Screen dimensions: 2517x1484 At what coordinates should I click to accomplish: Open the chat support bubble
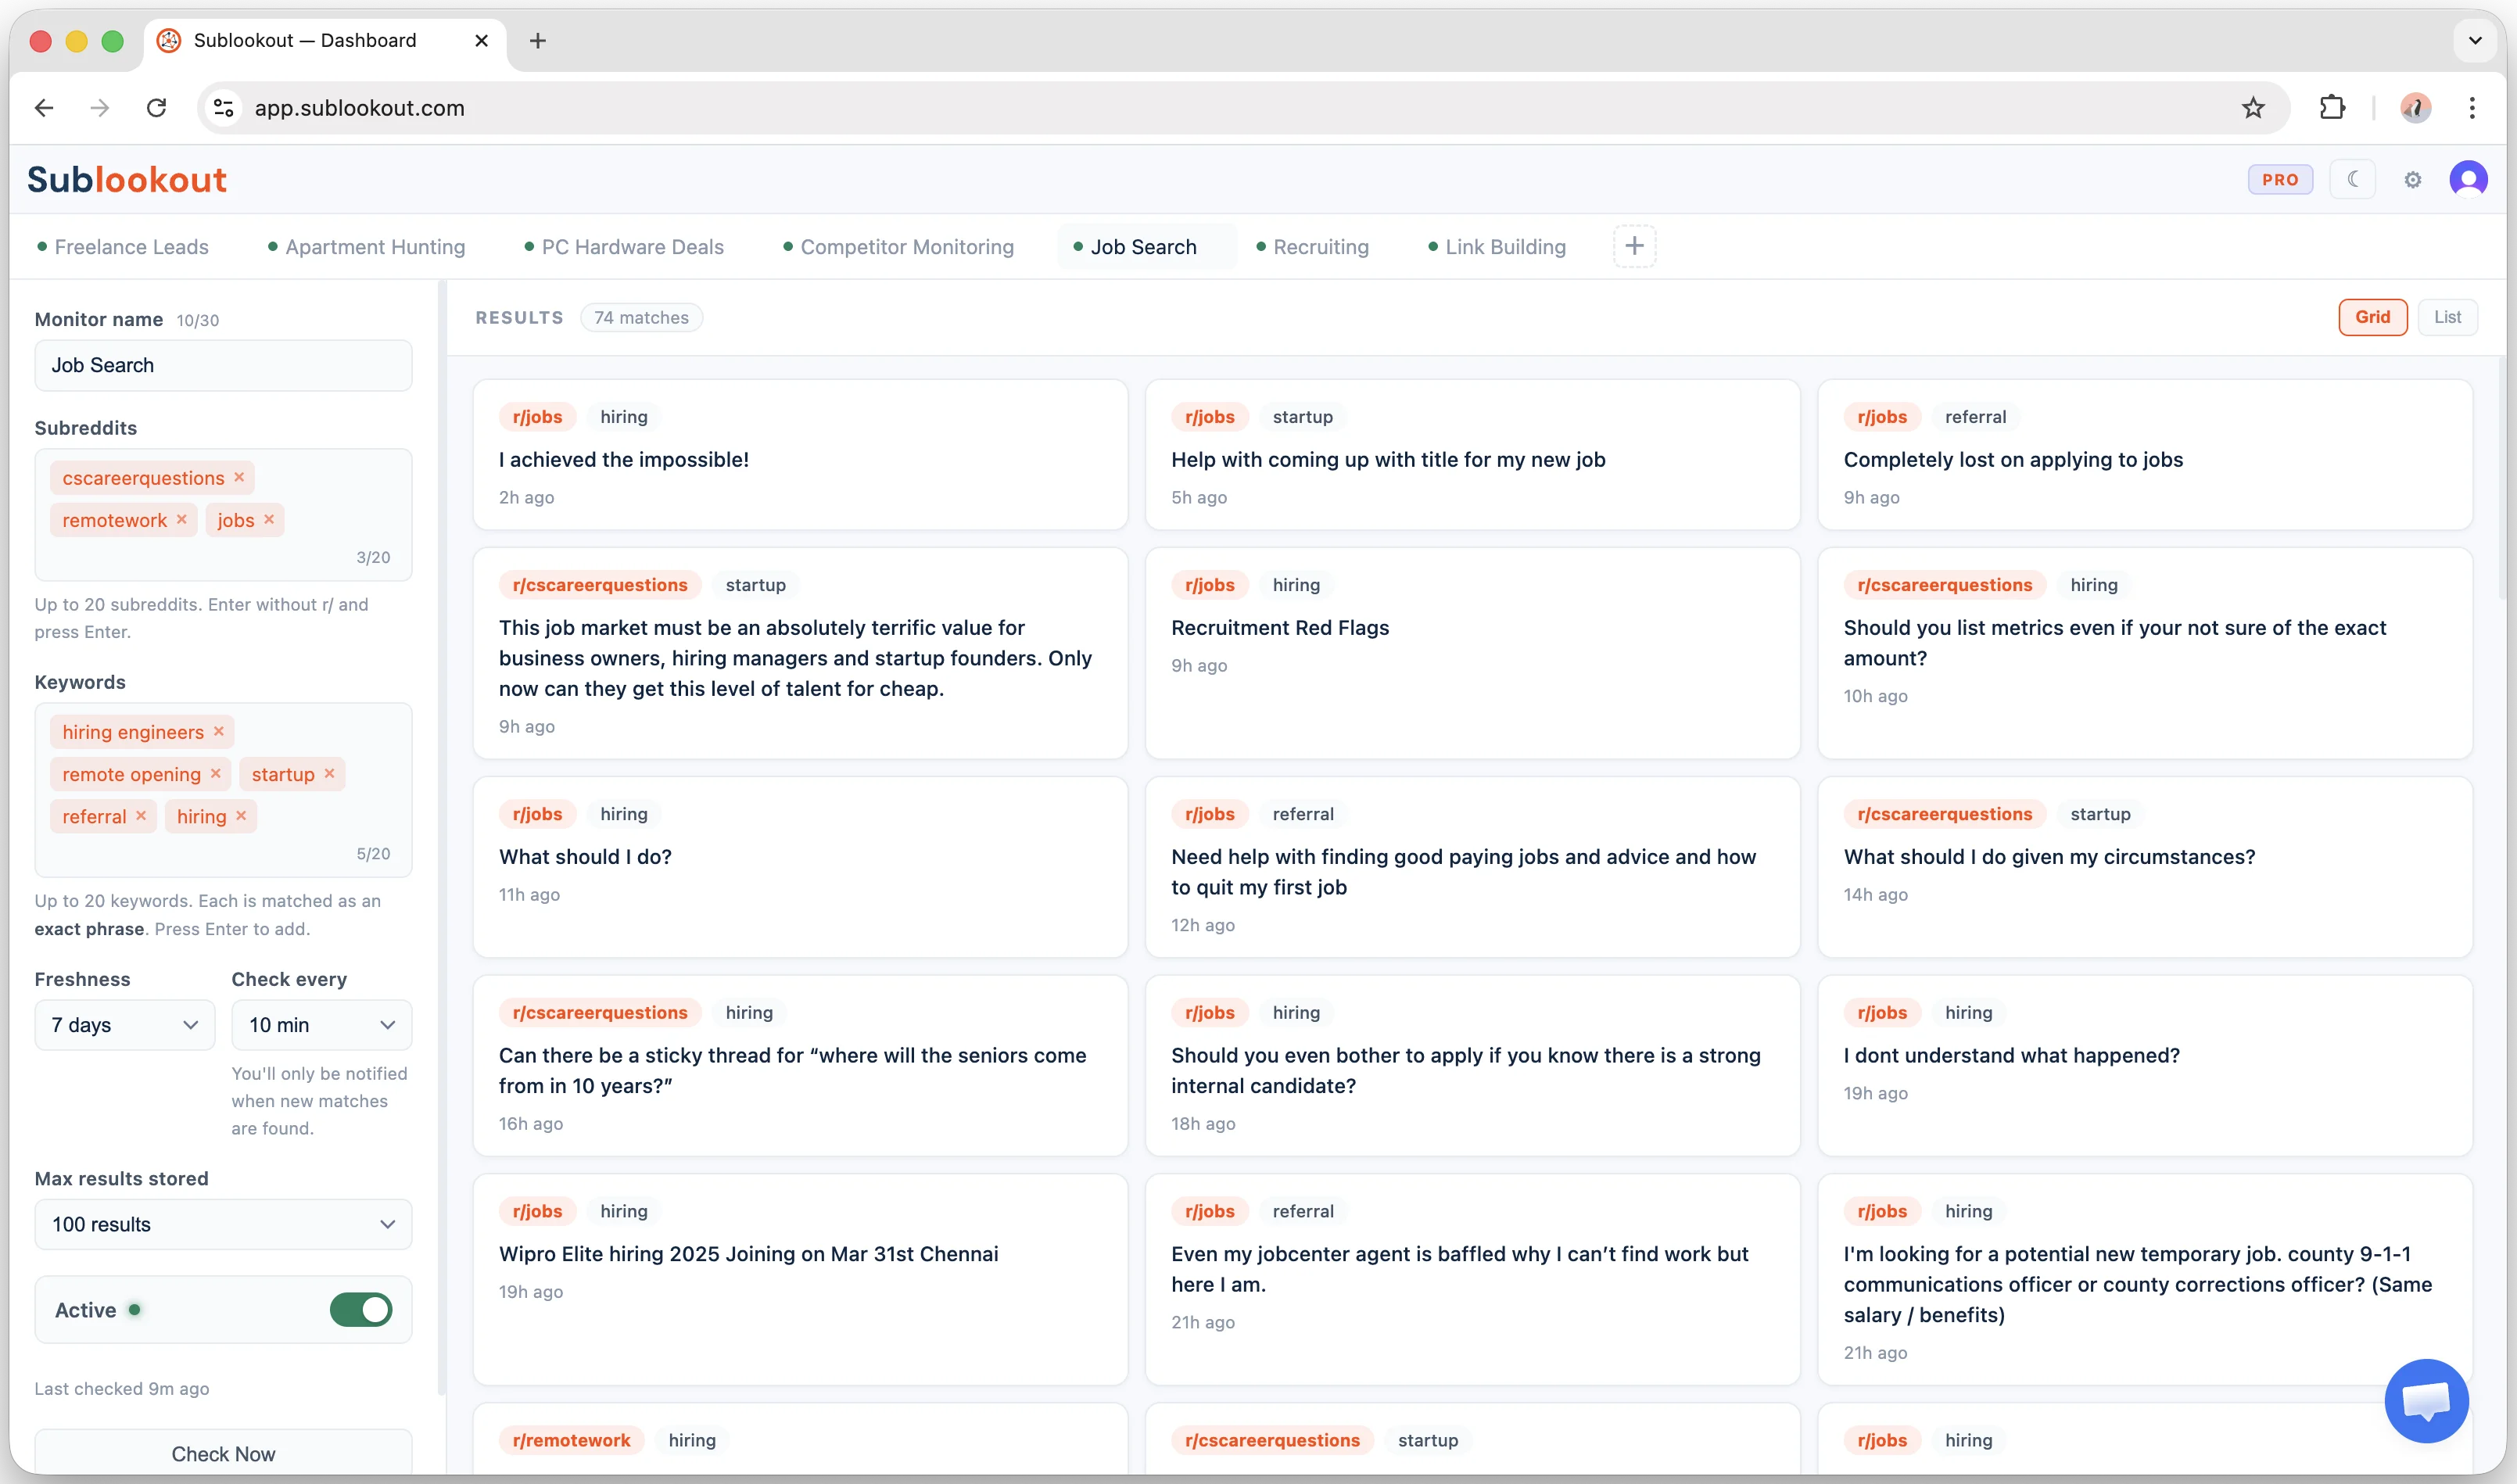(2426, 1400)
